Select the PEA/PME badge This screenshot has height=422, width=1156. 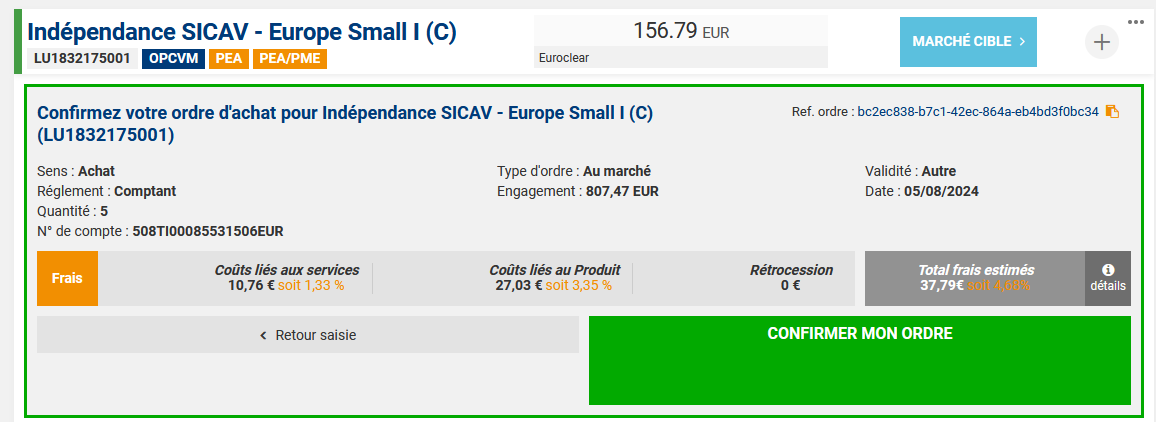click(291, 58)
